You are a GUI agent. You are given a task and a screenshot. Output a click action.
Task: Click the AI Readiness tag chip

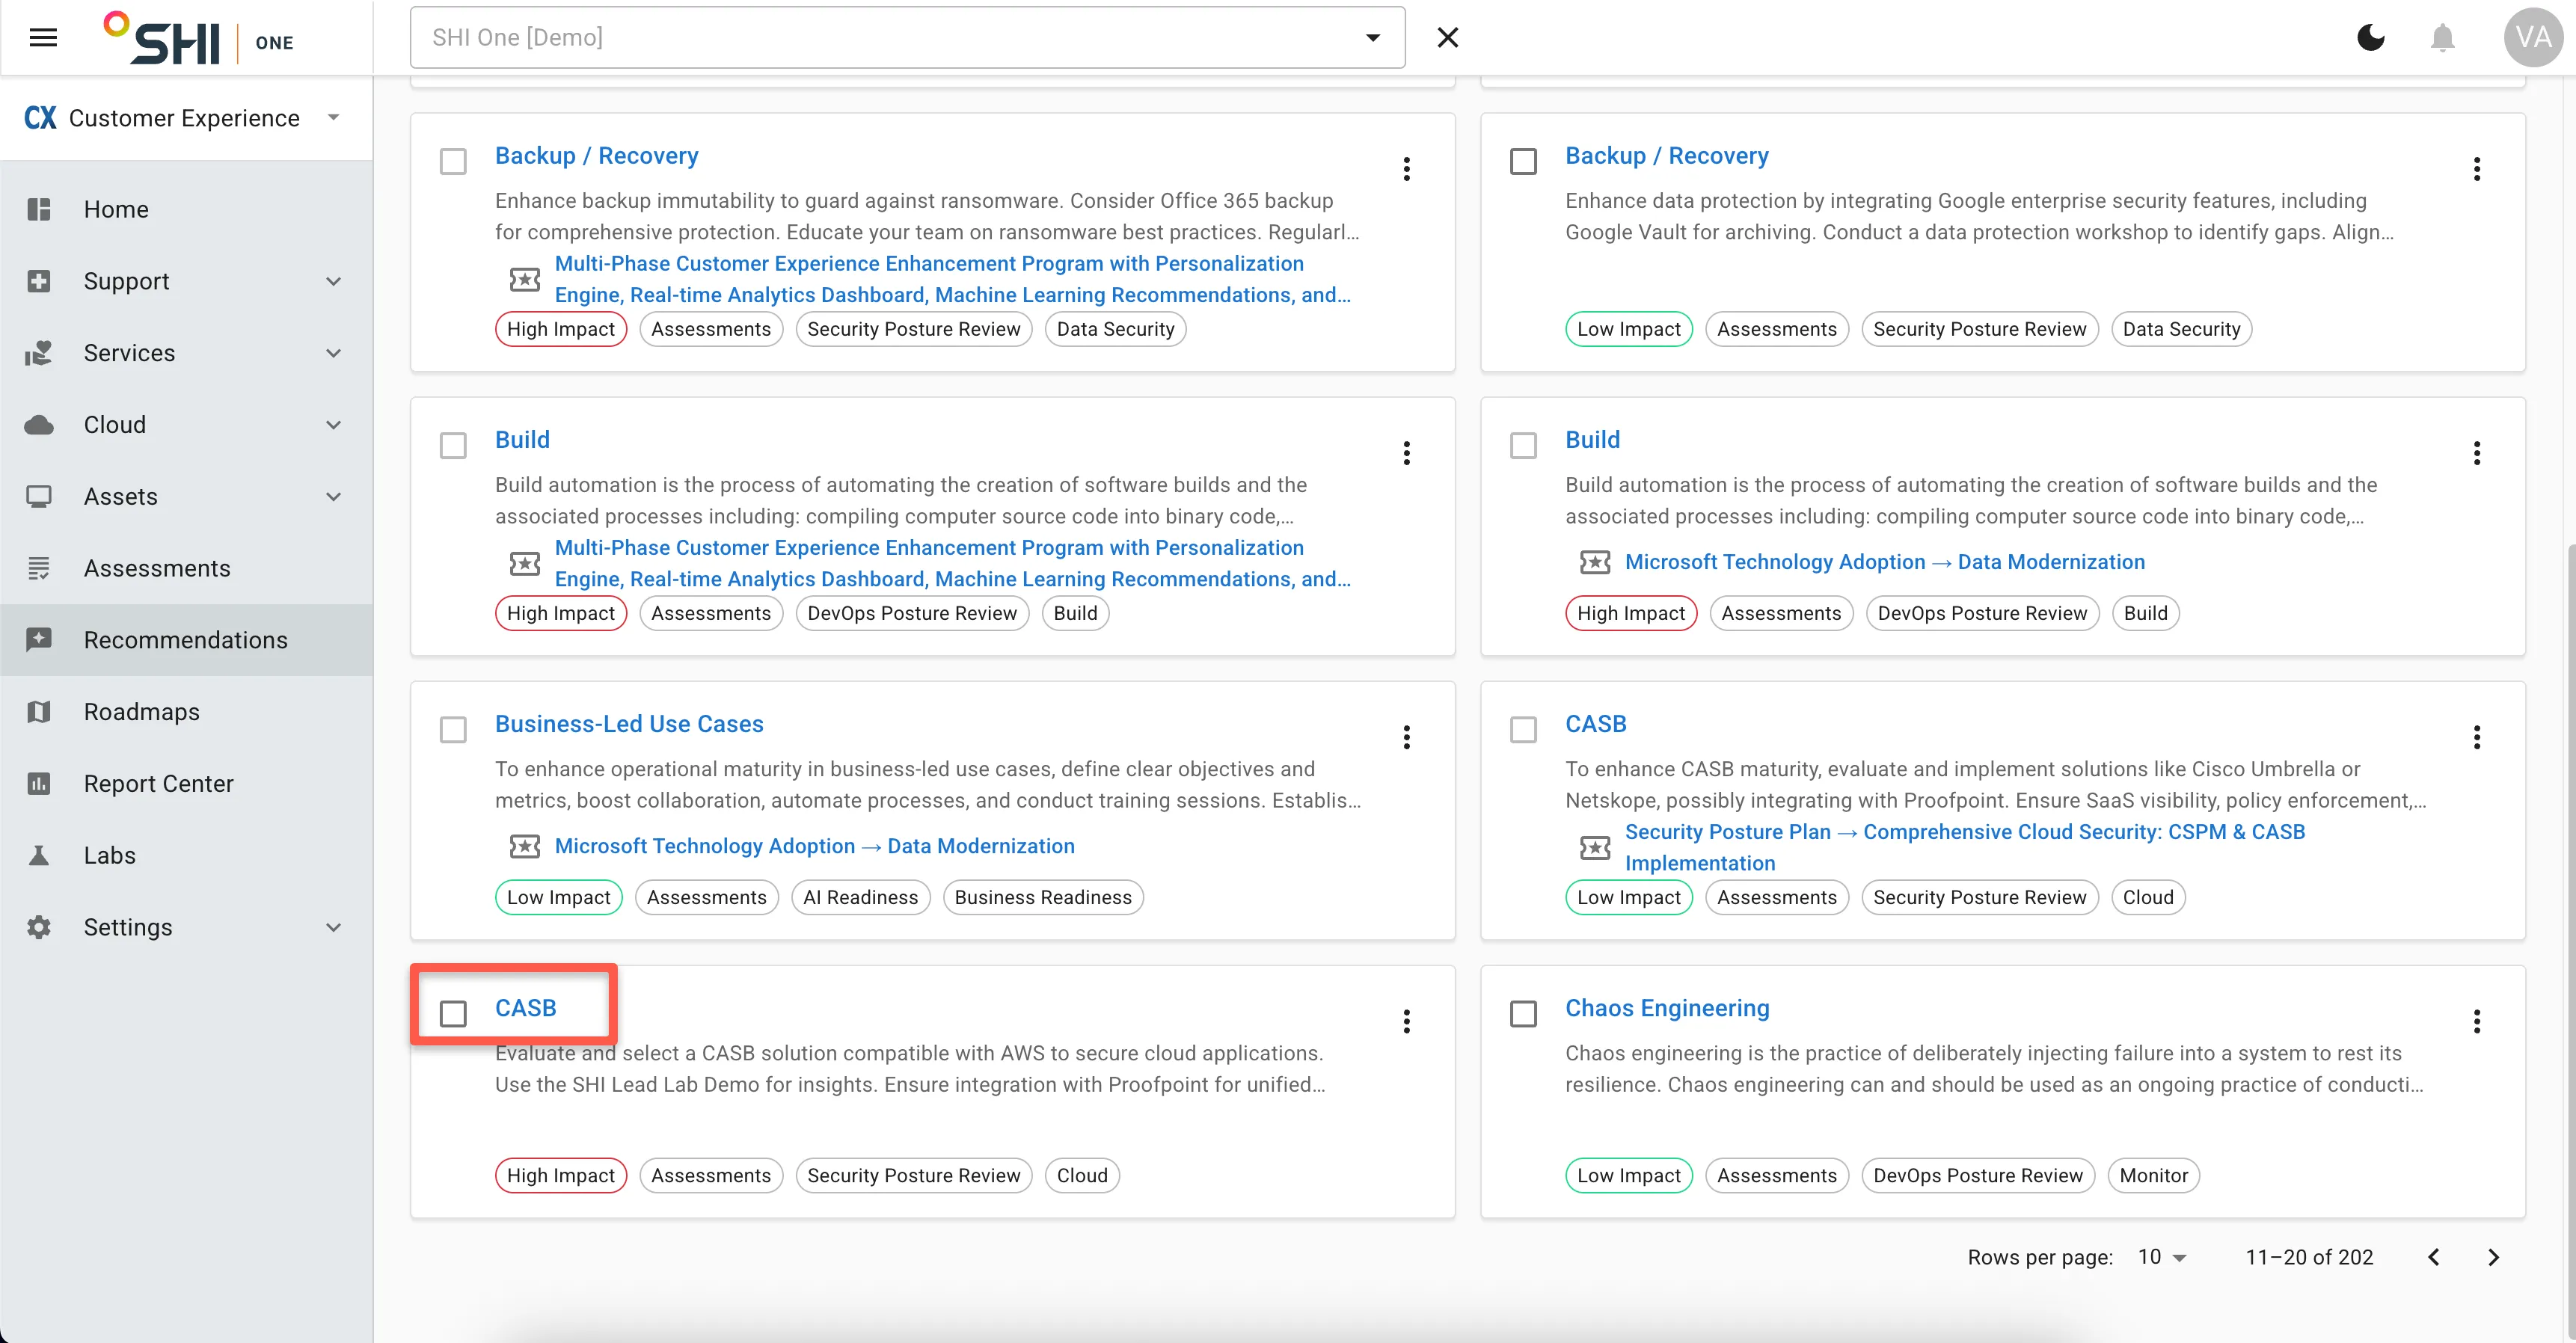[x=860, y=897]
